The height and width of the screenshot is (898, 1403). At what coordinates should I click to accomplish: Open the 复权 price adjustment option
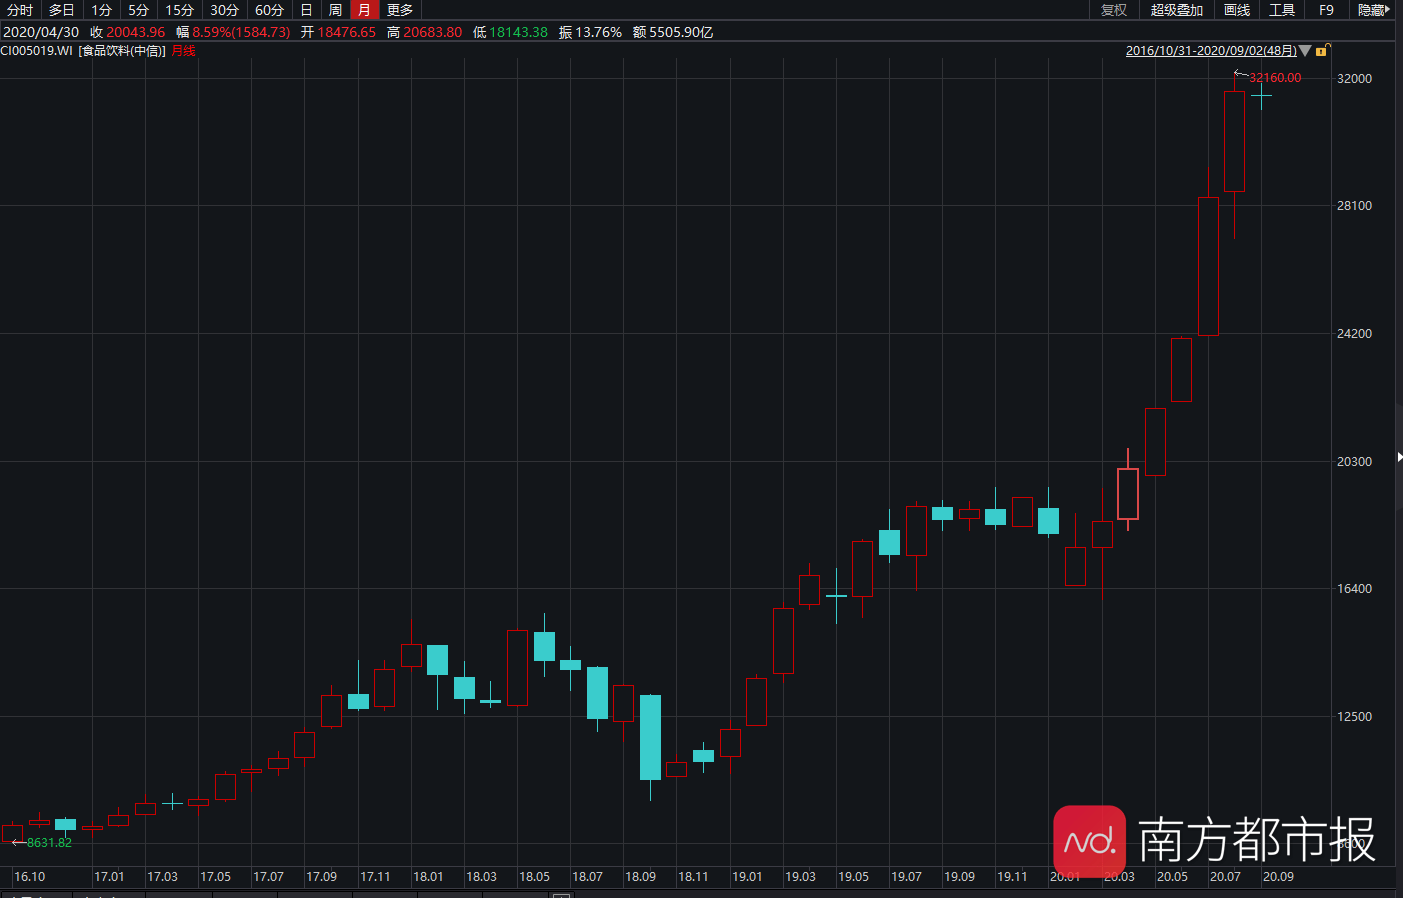[x=1114, y=10]
